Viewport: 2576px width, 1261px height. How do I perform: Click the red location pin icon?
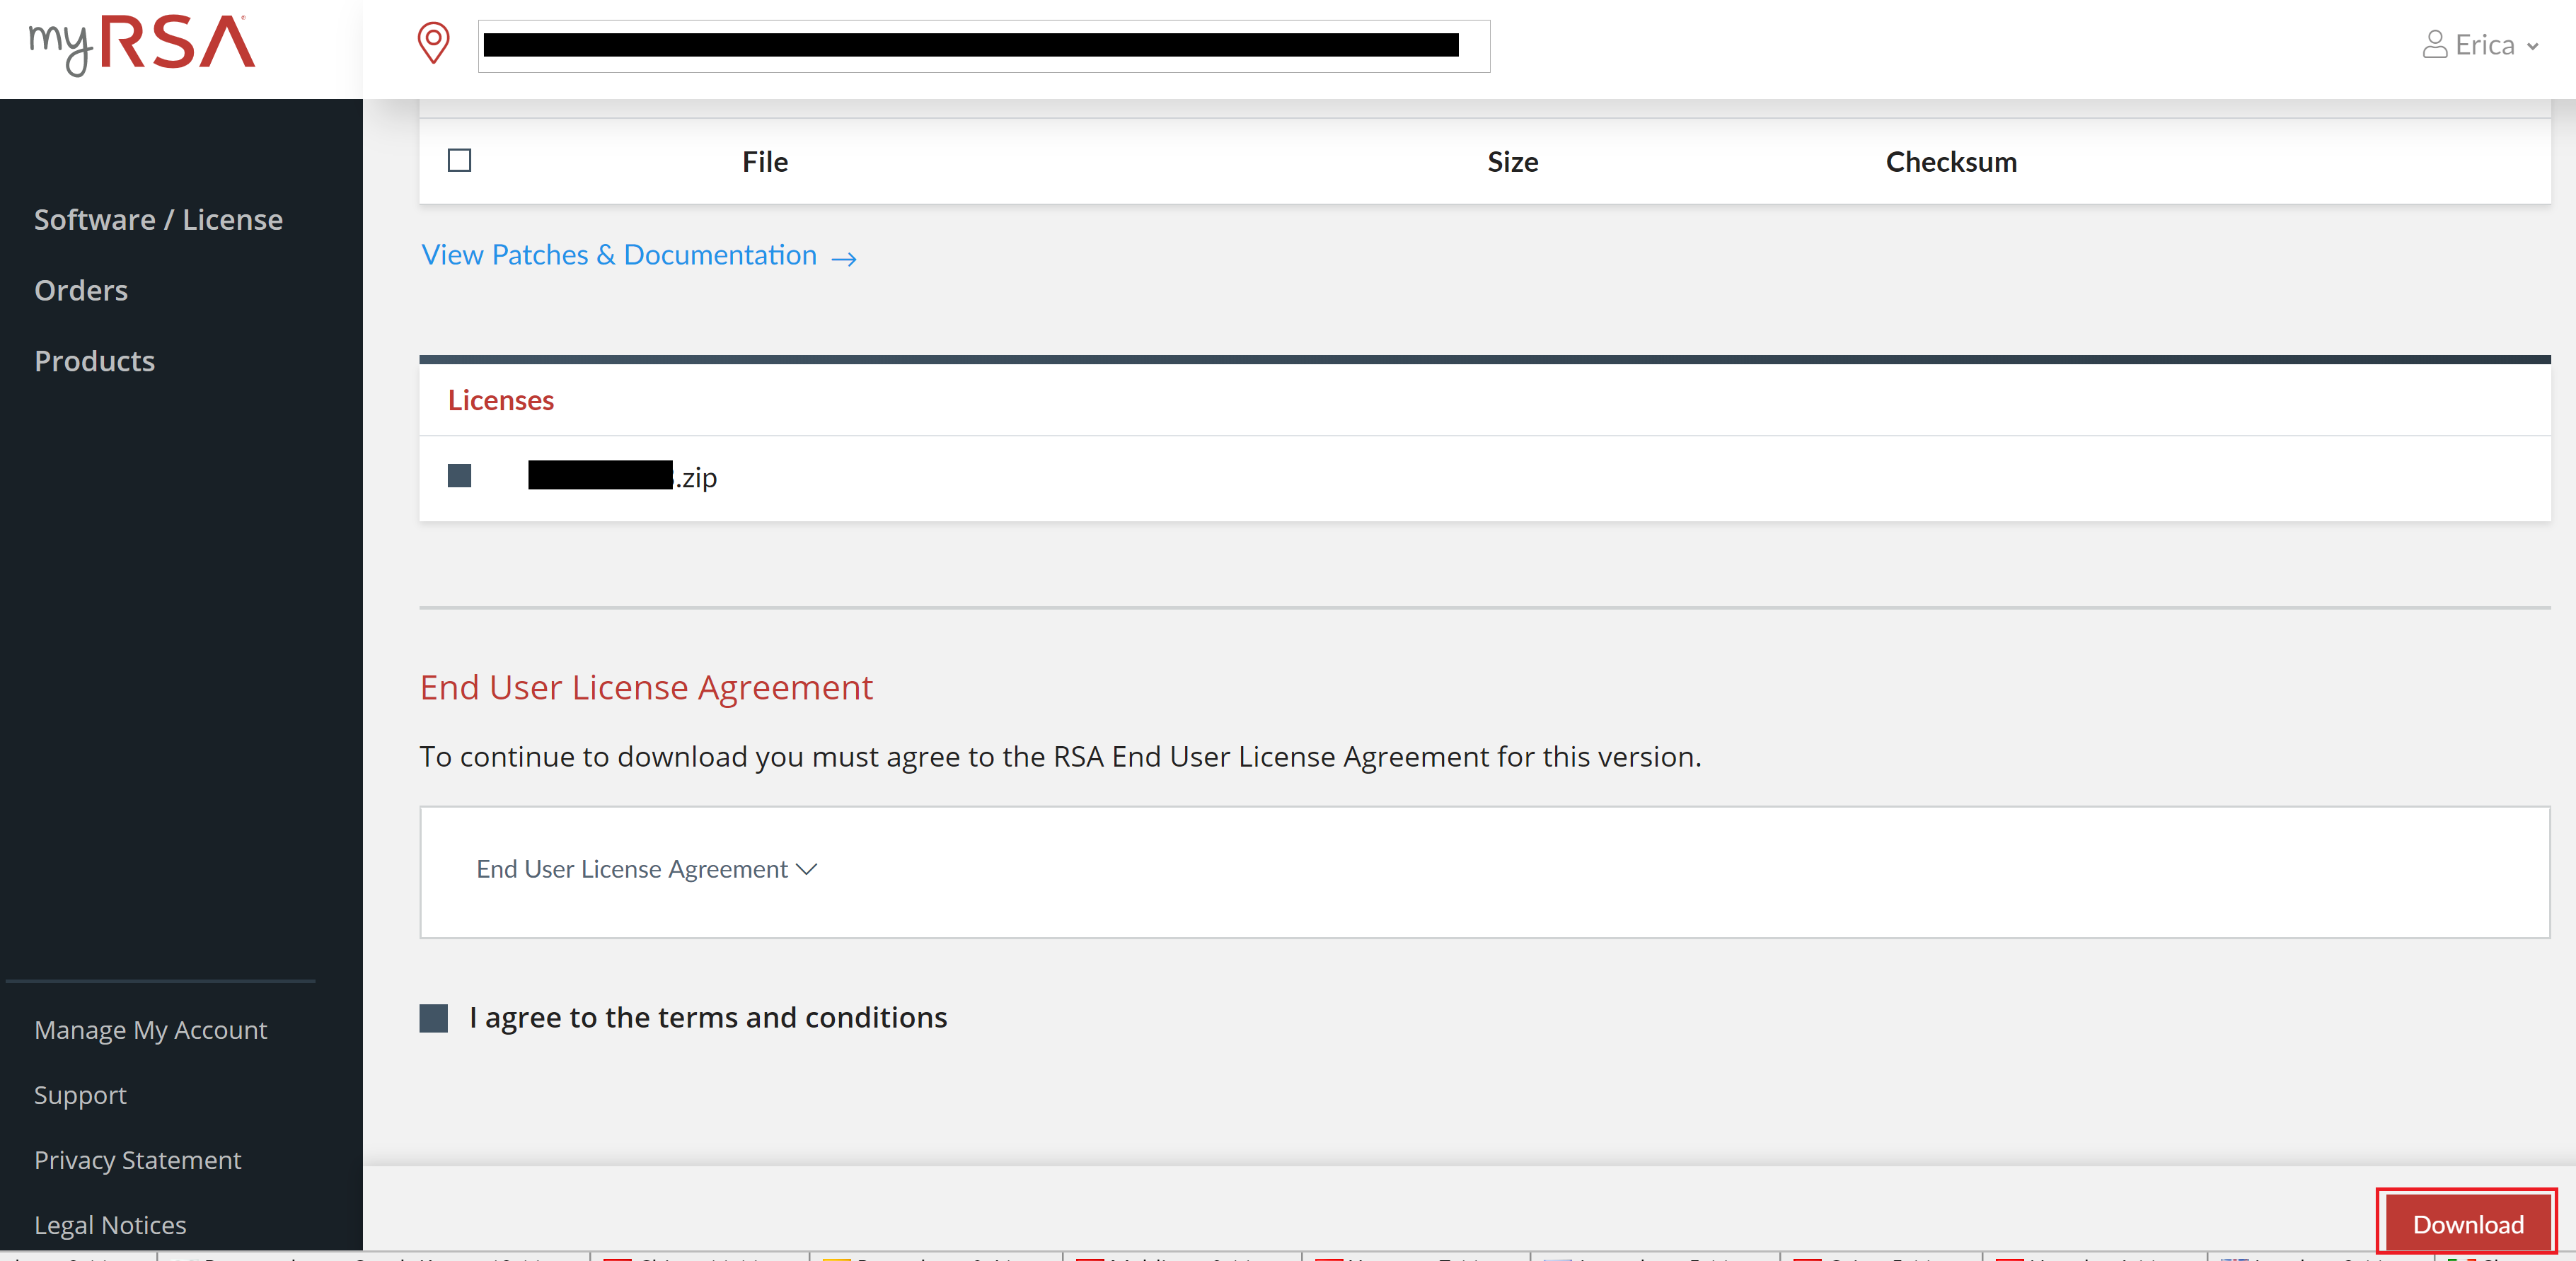pyautogui.click(x=433, y=44)
